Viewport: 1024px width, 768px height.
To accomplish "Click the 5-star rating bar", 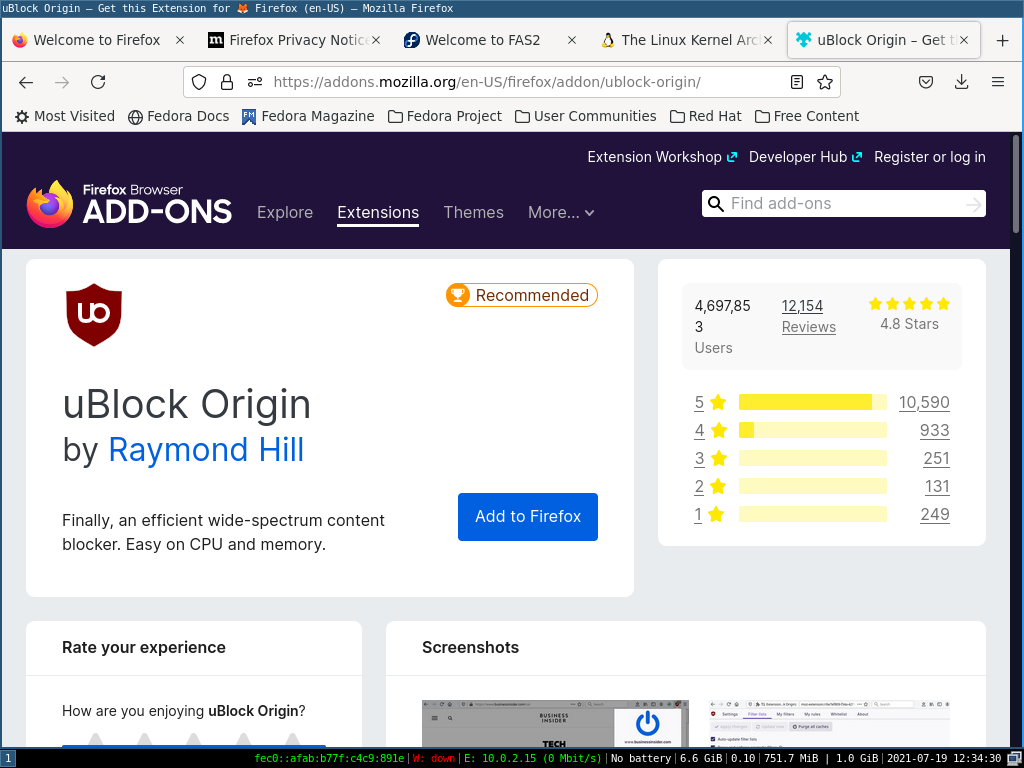I will [812, 402].
